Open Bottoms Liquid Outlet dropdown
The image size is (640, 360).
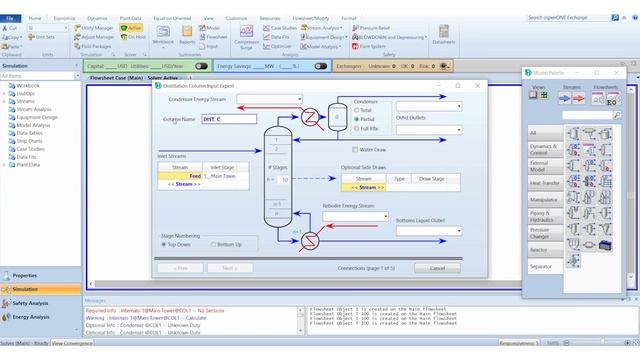[x=459, y=231]
